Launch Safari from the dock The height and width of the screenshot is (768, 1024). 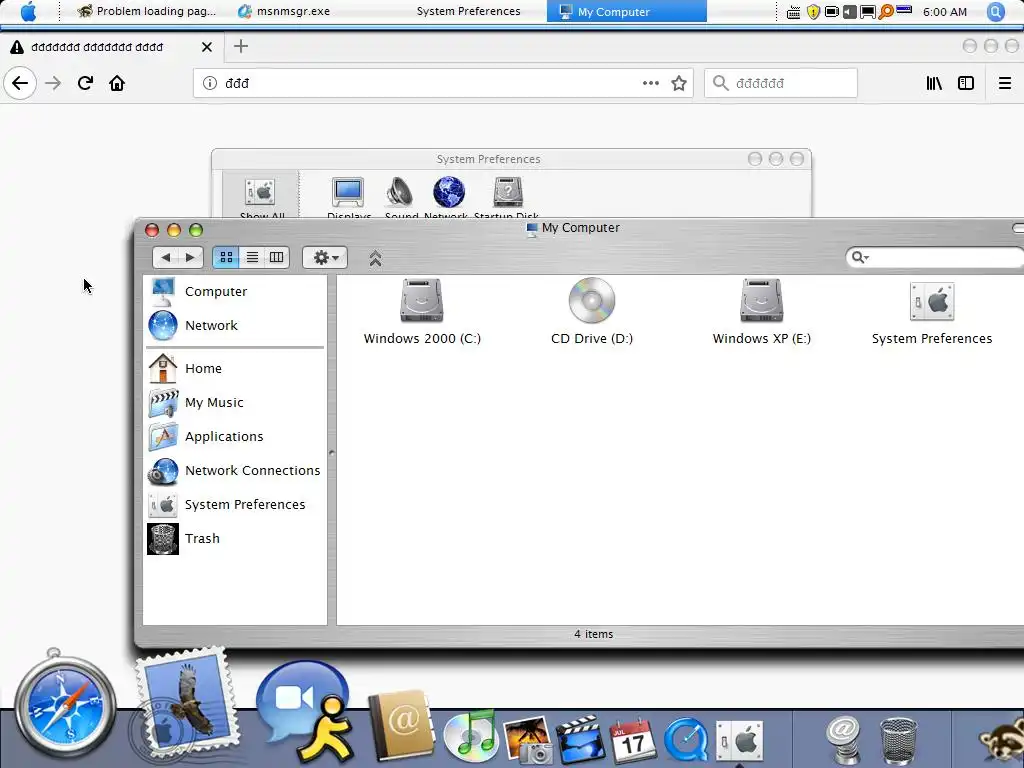pyautogui.click(x=64, y=705)
